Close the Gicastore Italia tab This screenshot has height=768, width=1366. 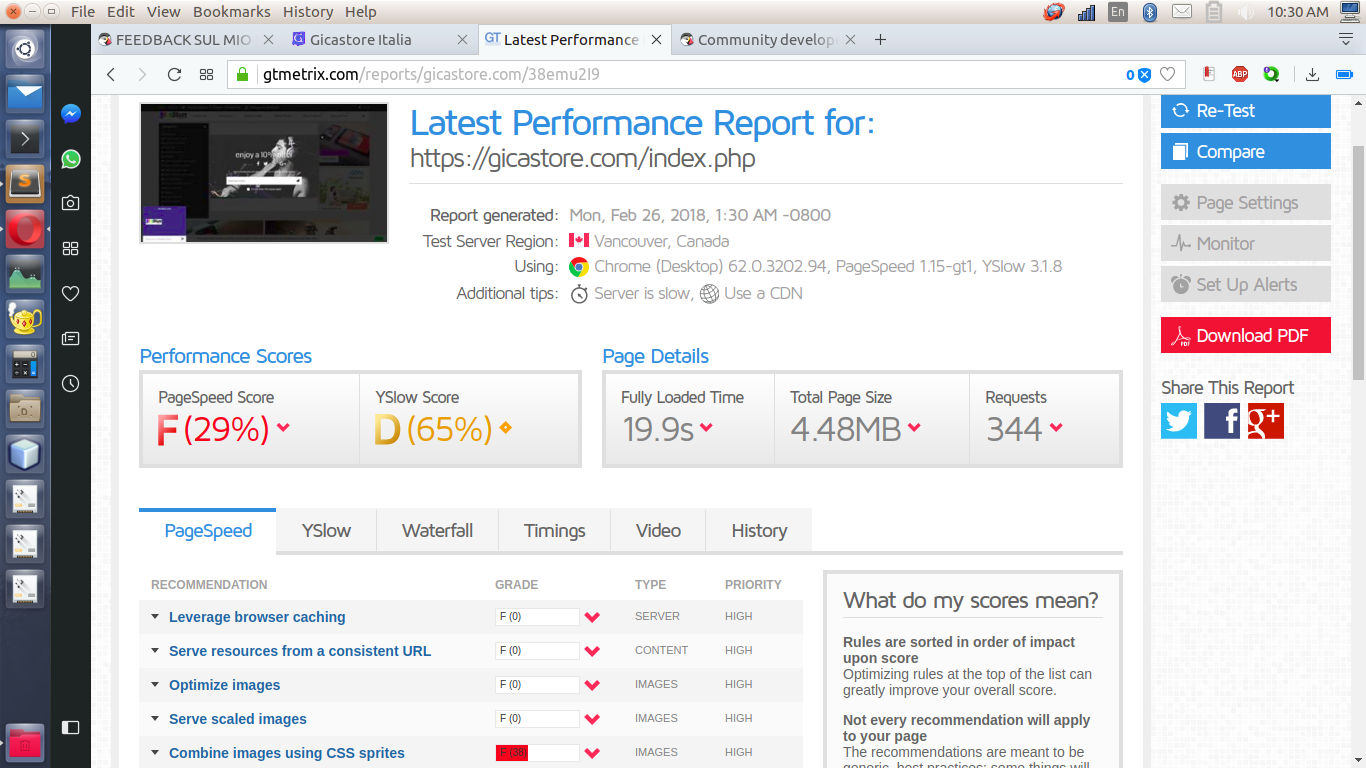[x=462, y=40]
